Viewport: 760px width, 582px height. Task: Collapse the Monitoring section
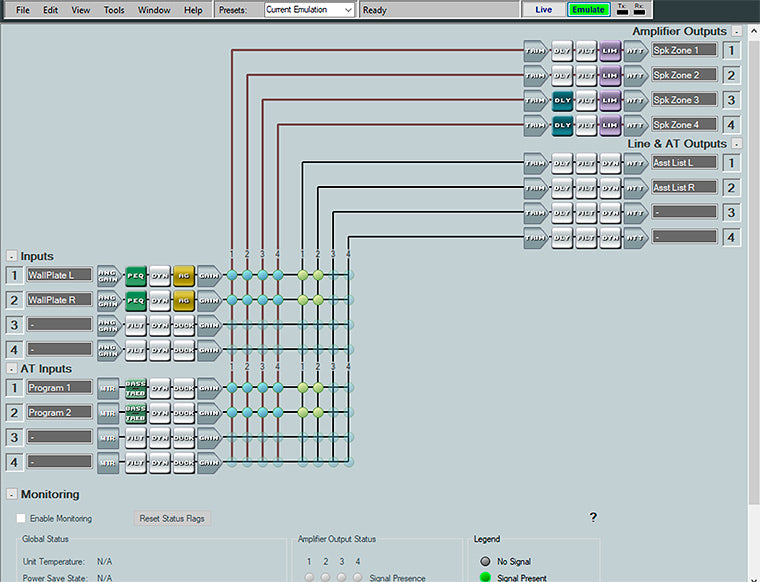[12, 494]
